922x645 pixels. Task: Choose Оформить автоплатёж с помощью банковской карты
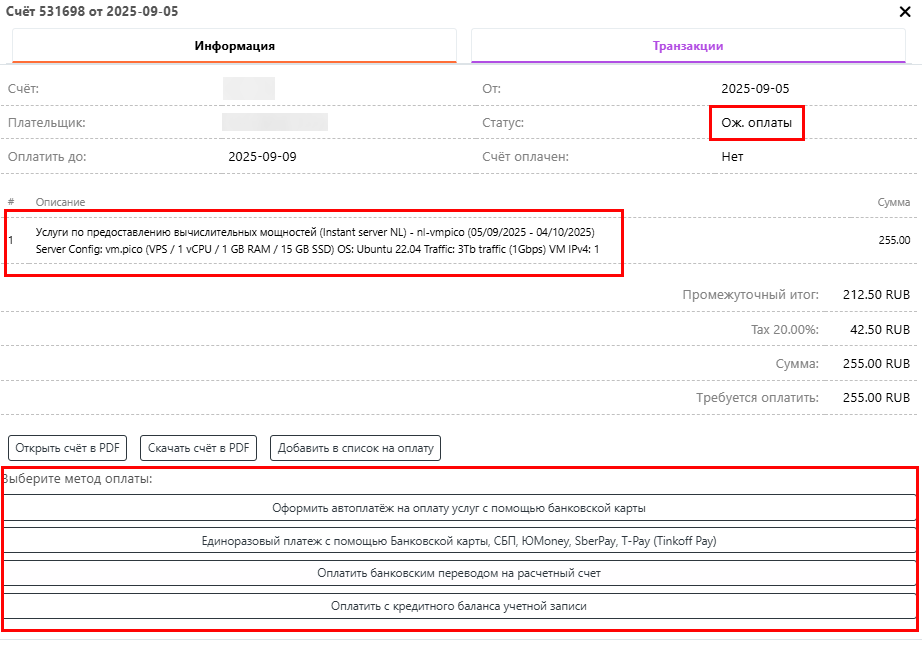459,508
